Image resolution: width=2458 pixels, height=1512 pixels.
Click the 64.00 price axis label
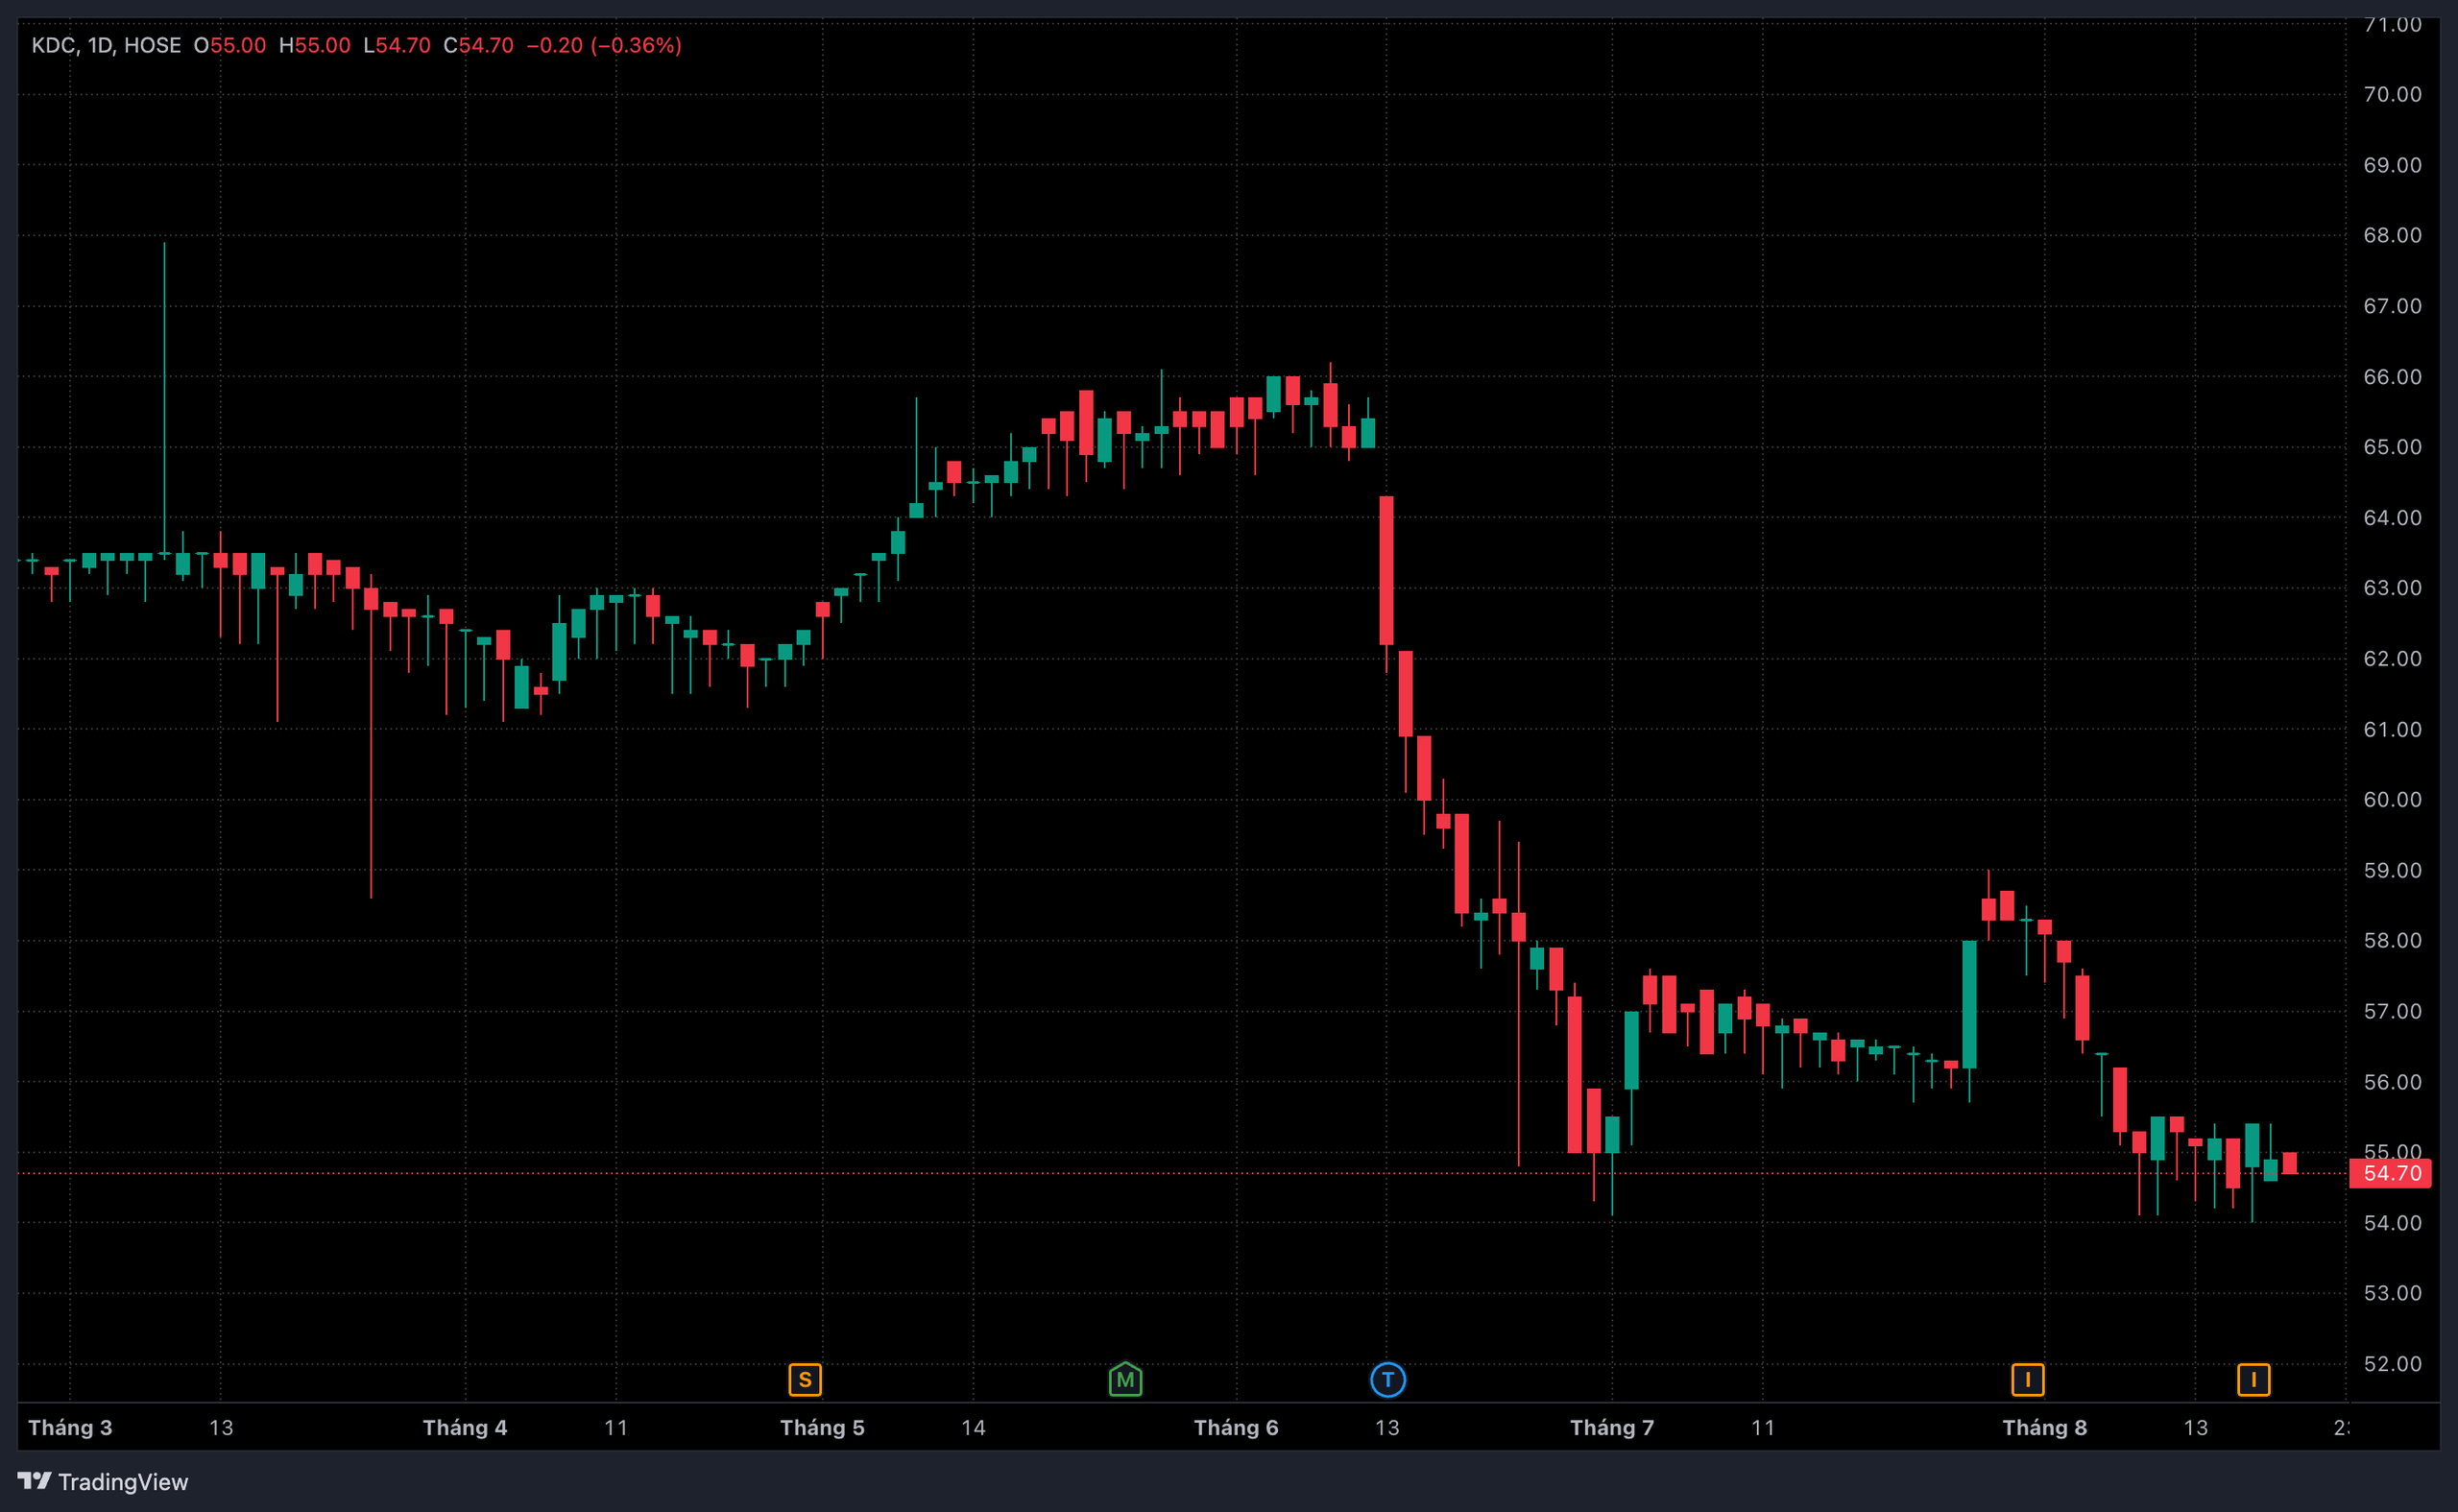pos(2392,518)
